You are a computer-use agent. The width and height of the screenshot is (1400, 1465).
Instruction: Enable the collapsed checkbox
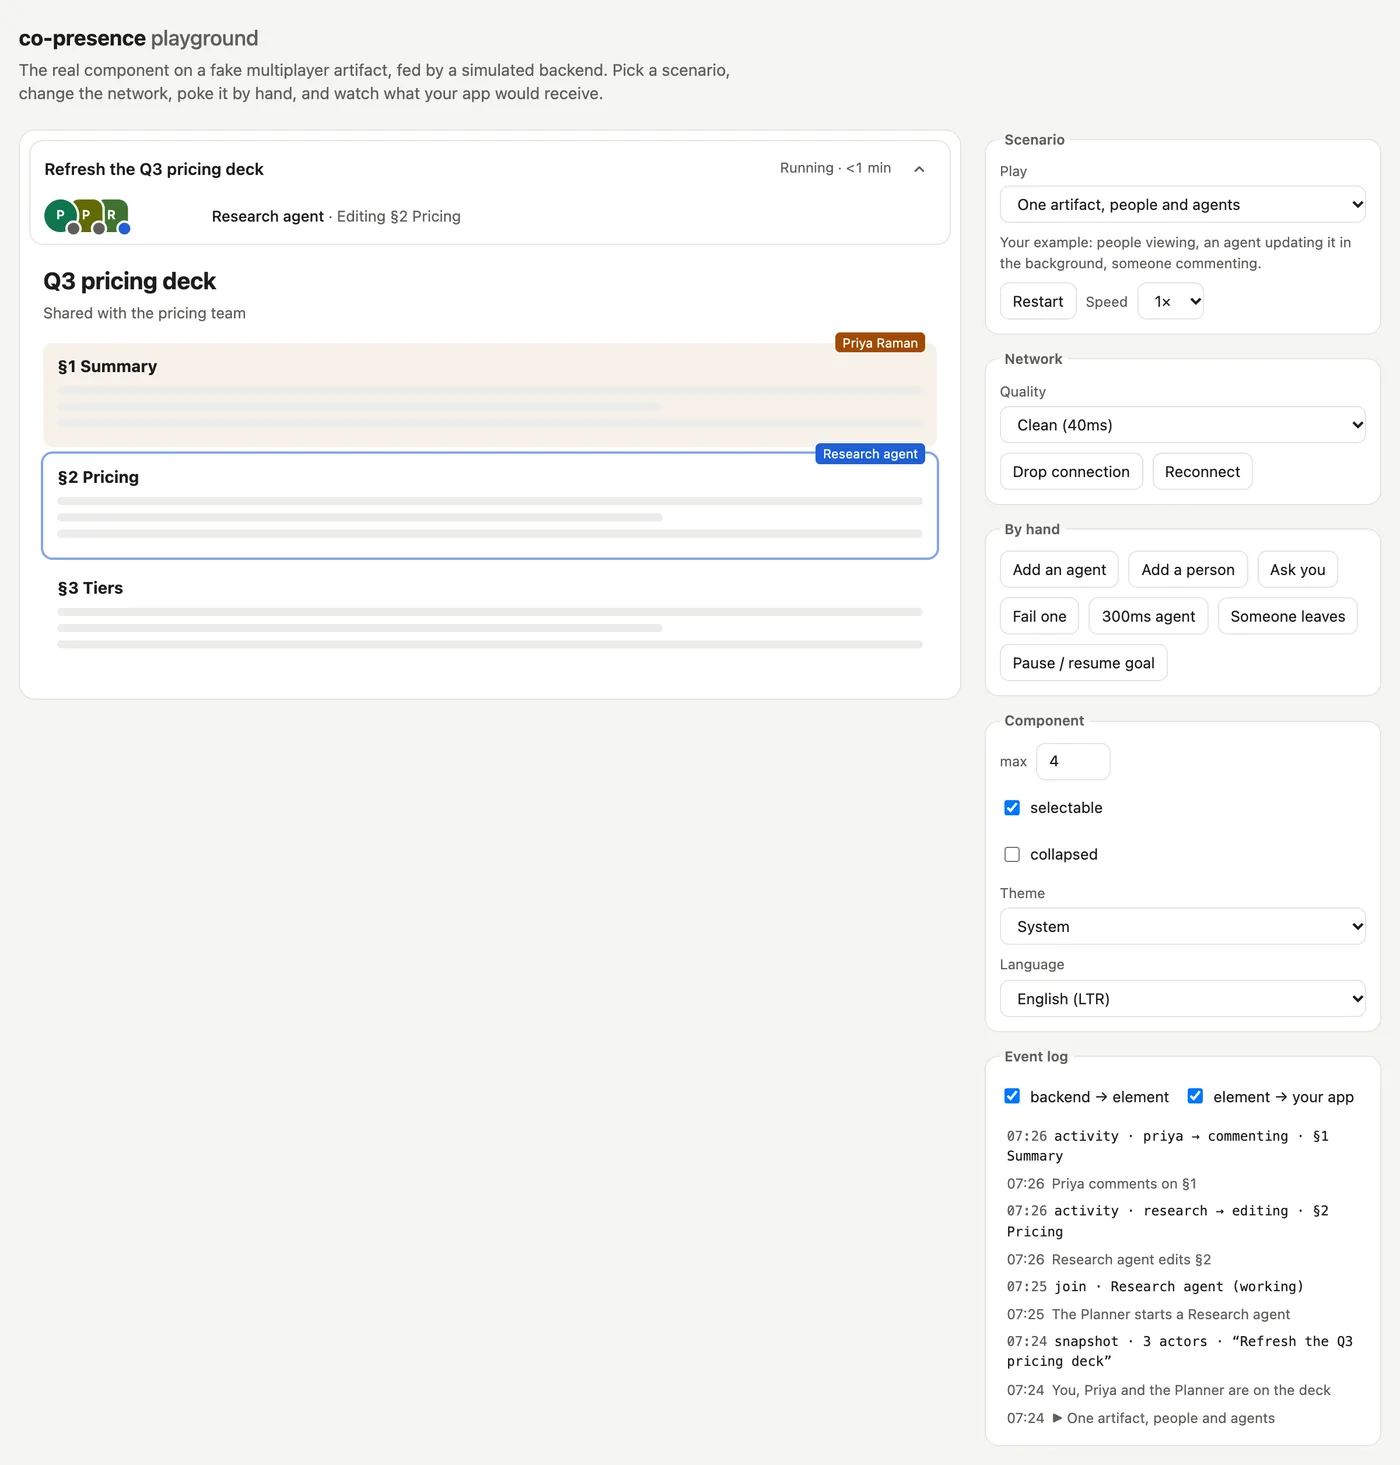click(1012, 854)
